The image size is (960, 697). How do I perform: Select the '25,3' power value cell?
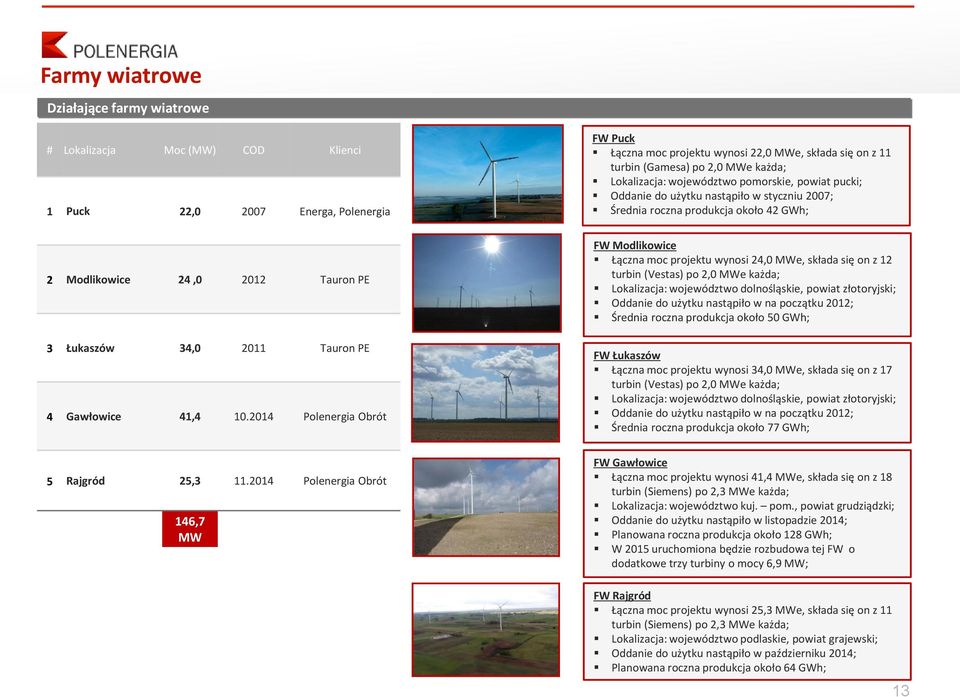pos(190,481)
